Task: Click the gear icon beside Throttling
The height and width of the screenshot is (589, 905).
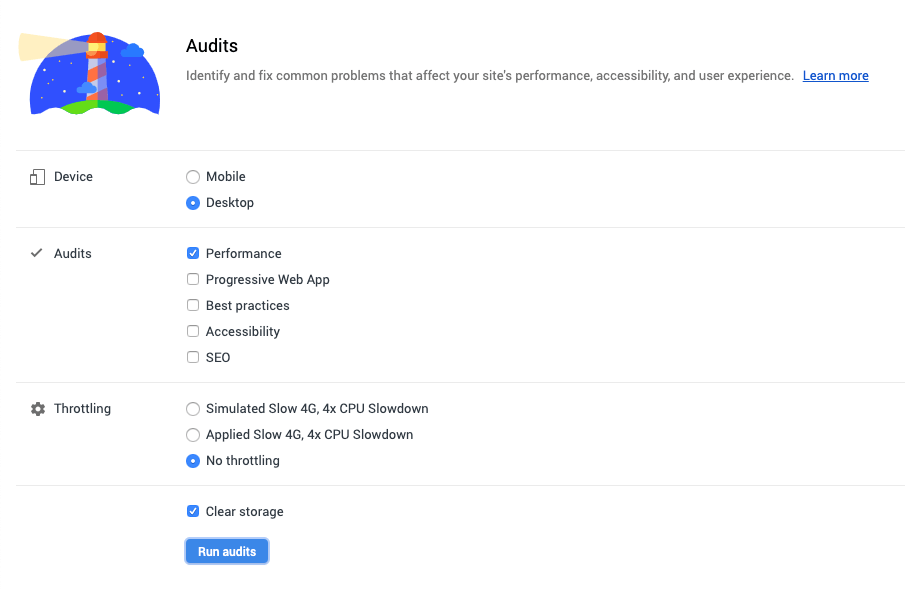Action: pos(36,408)
